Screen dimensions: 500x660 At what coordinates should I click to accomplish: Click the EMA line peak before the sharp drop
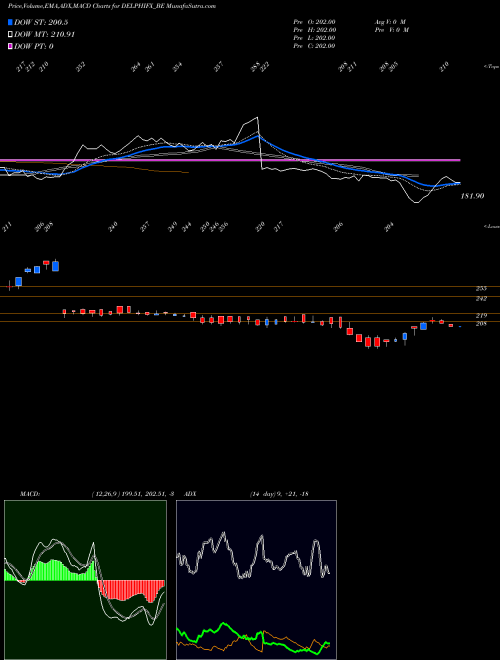coord(256,119)
